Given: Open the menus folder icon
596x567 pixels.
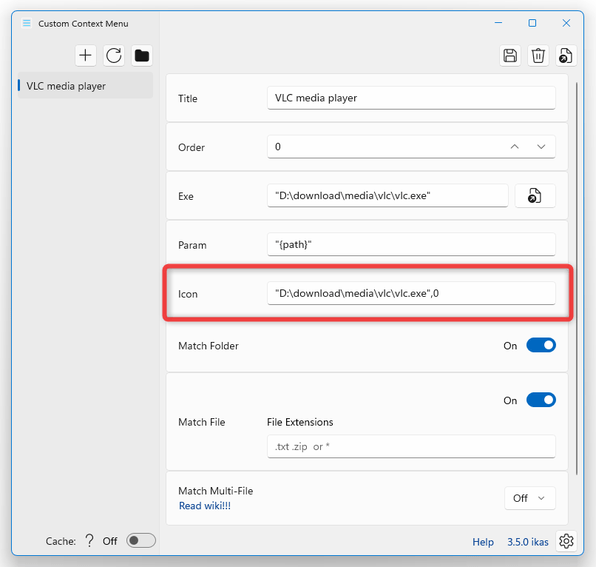Looking at the screenshot, I should (142, 55).
